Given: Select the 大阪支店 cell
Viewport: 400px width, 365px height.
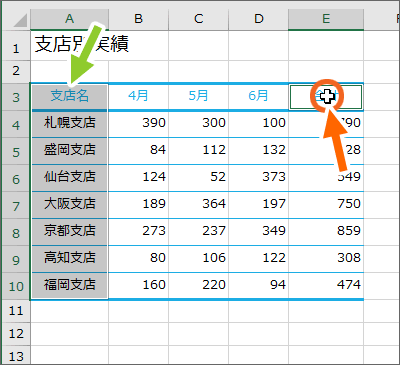Looking at the screenshot, I should pyautogui.click(x=69, y=205).
